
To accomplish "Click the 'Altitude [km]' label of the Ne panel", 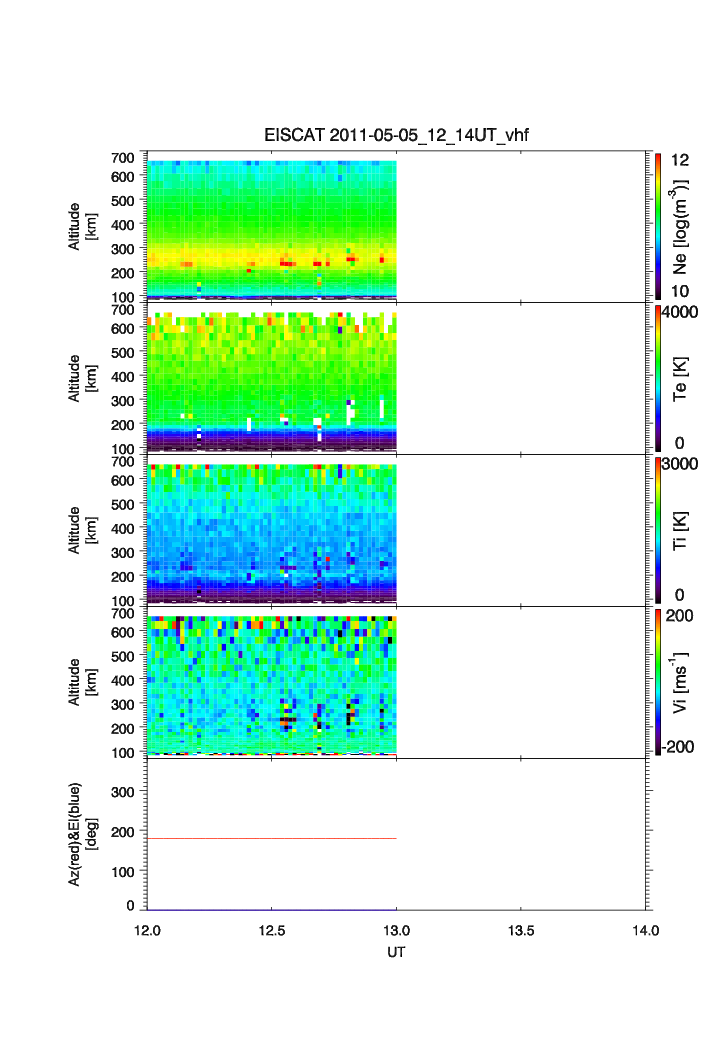I will click(83, 227).
